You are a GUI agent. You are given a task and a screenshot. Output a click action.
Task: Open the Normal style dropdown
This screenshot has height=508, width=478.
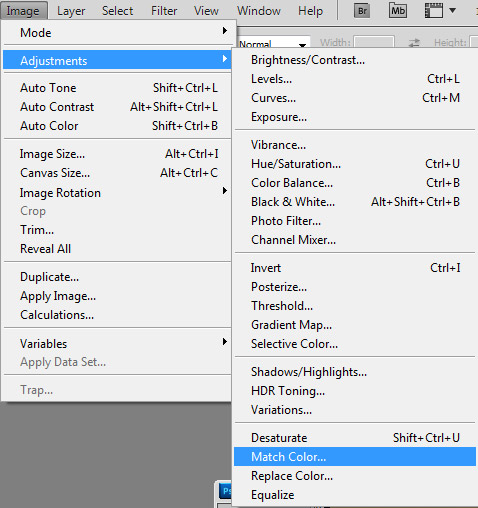pyautogui.click(x=273, y=43)
